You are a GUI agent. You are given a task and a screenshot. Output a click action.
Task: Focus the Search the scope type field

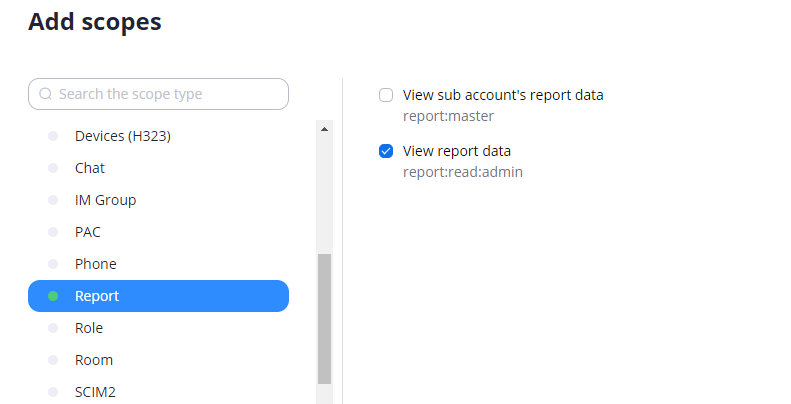click(158, 94)
